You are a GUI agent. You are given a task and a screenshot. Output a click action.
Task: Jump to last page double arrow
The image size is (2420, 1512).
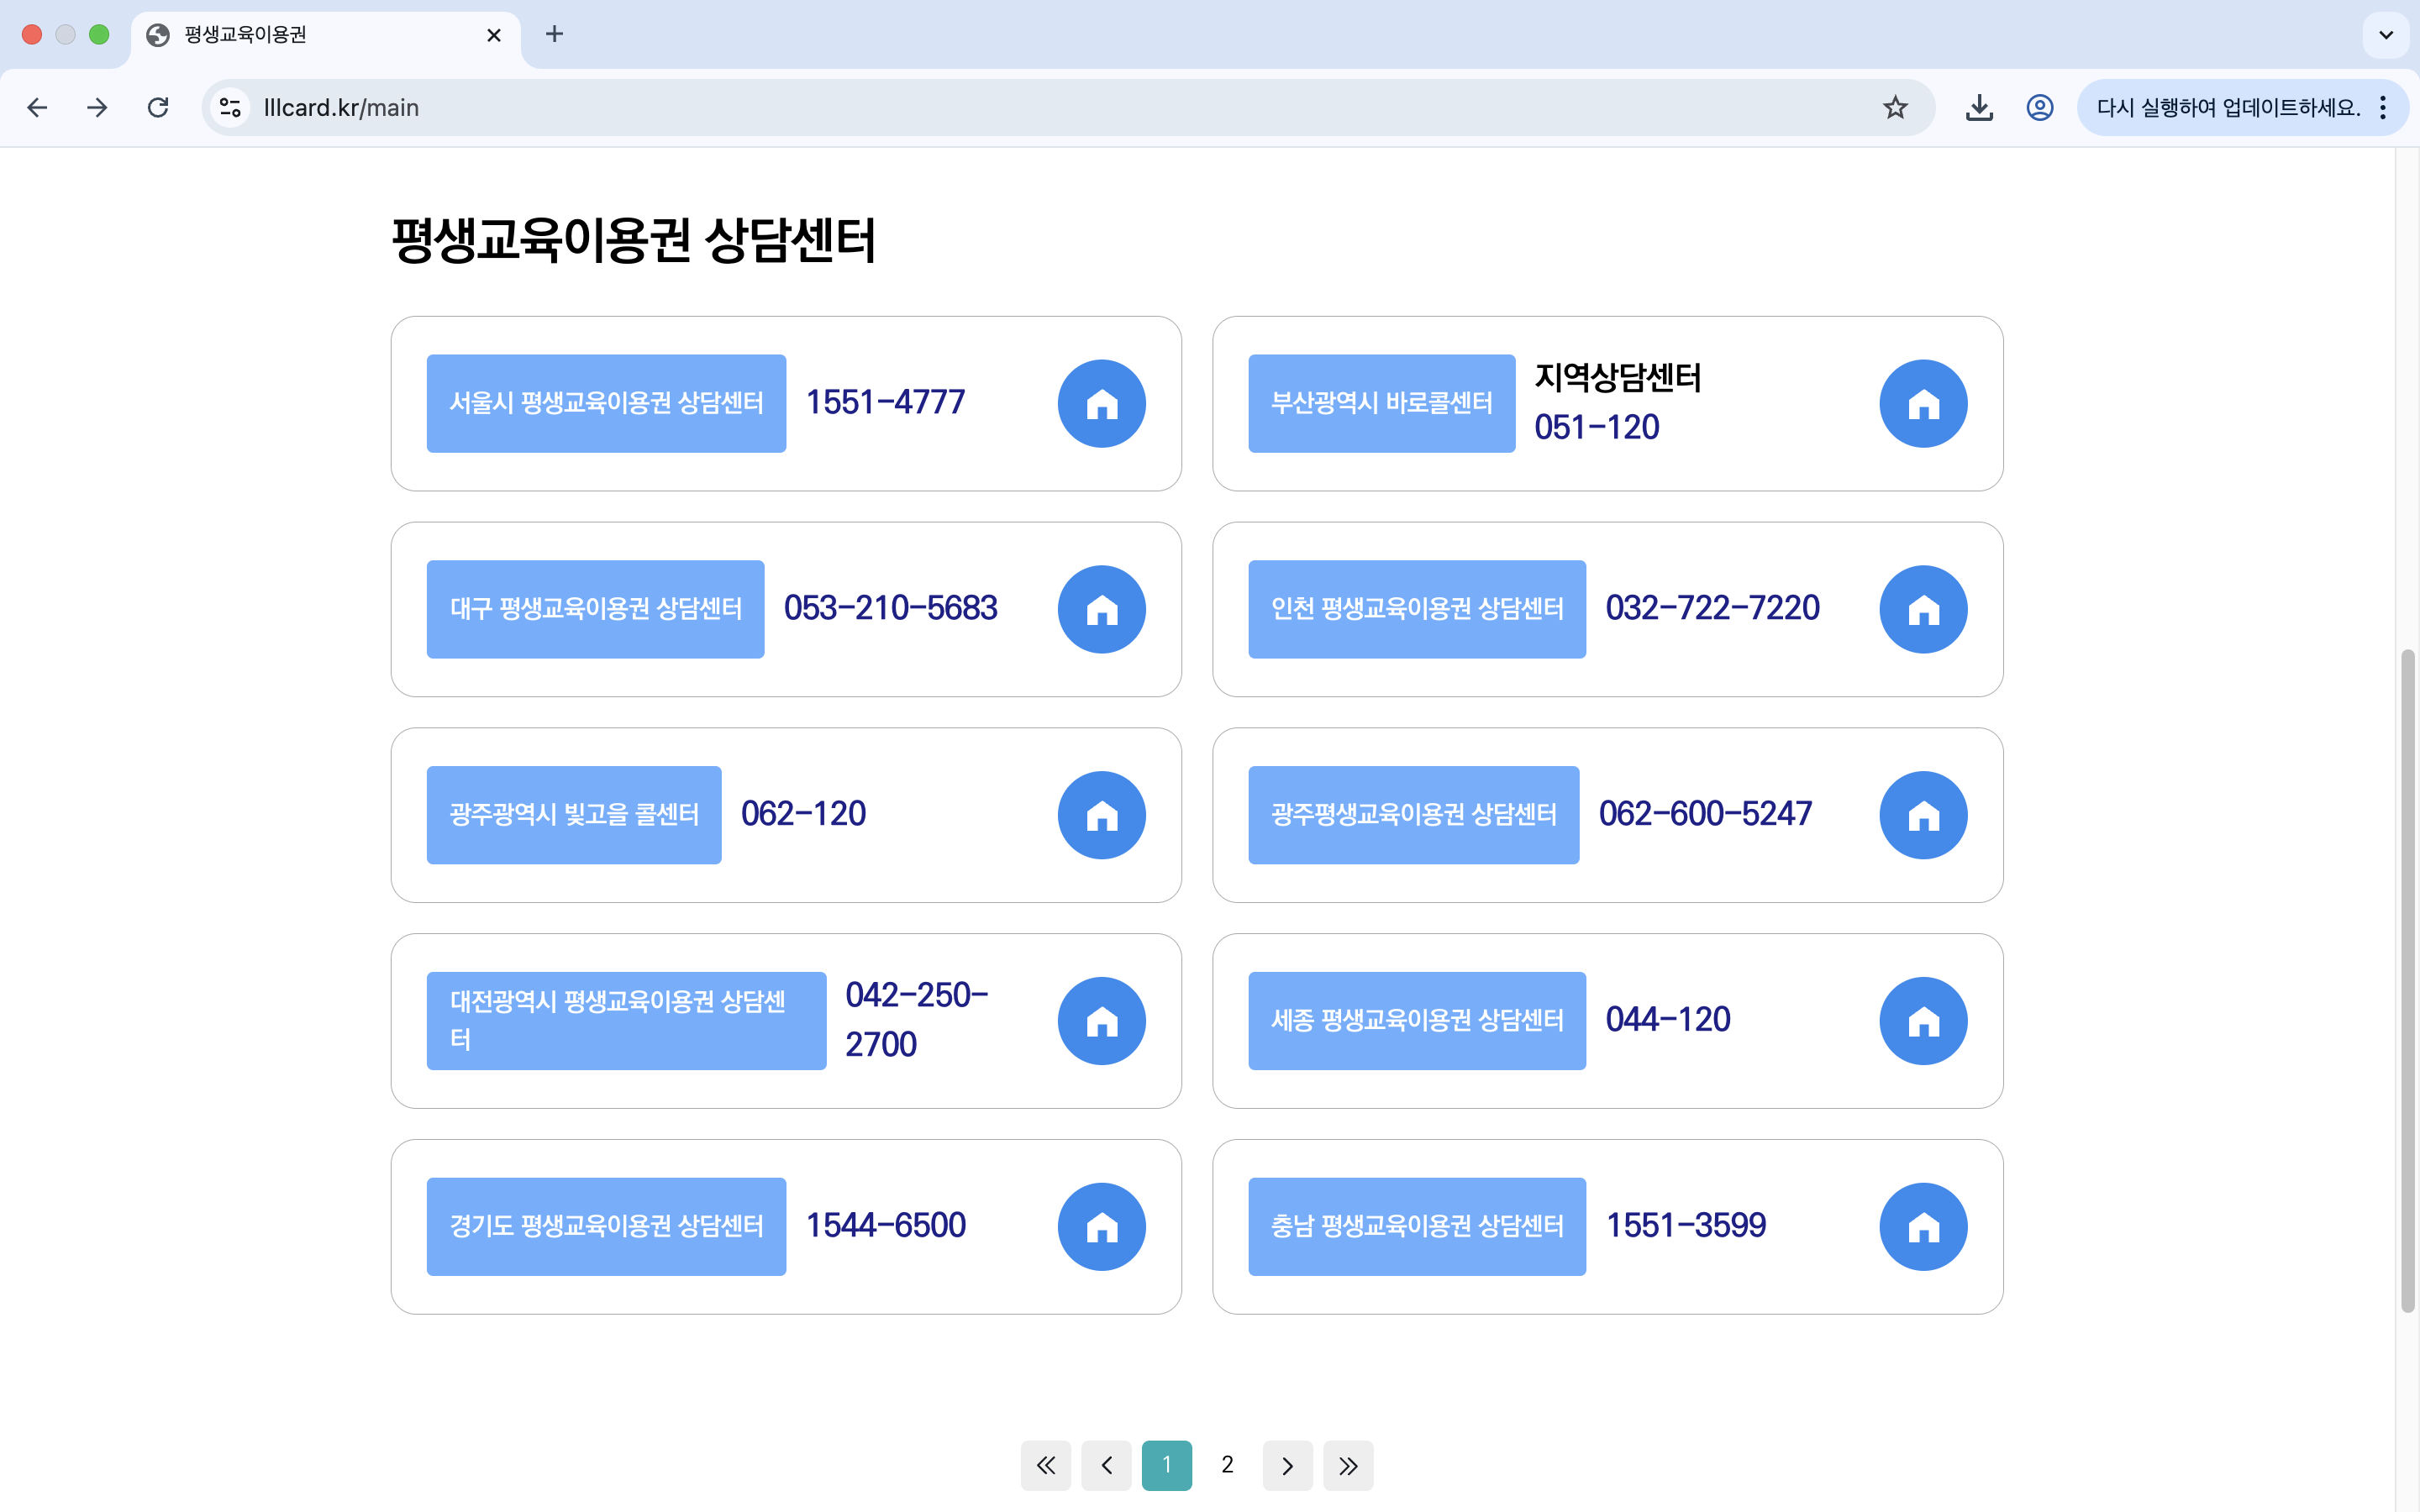[x=1348, y=1466]
